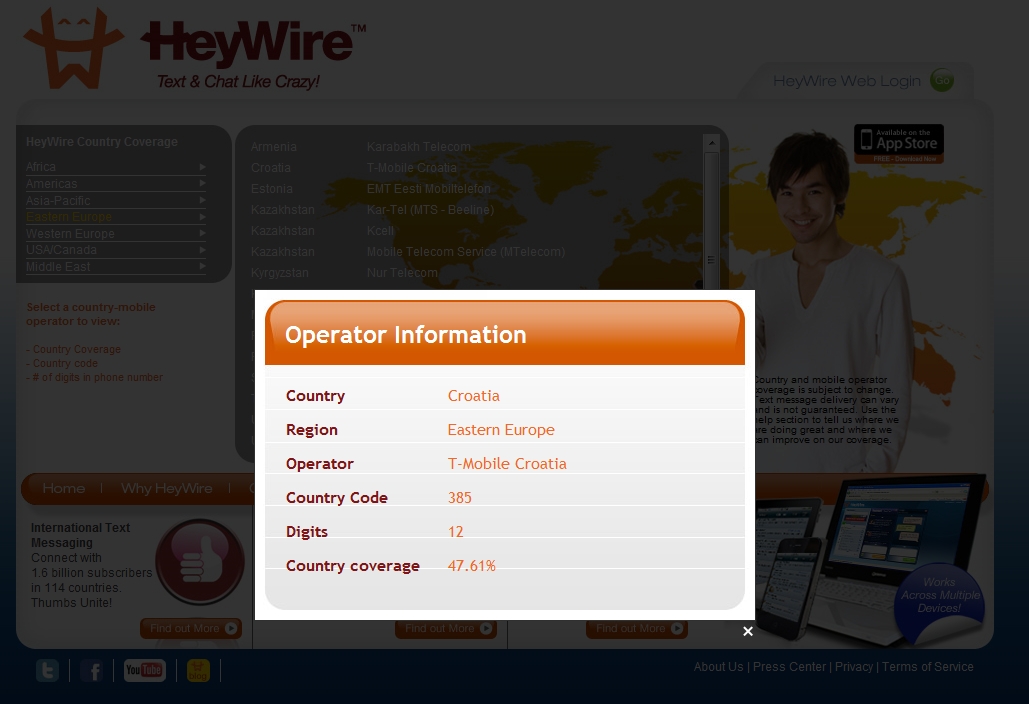
Task: Expand the Middle East region list
Action: point(115,267)
